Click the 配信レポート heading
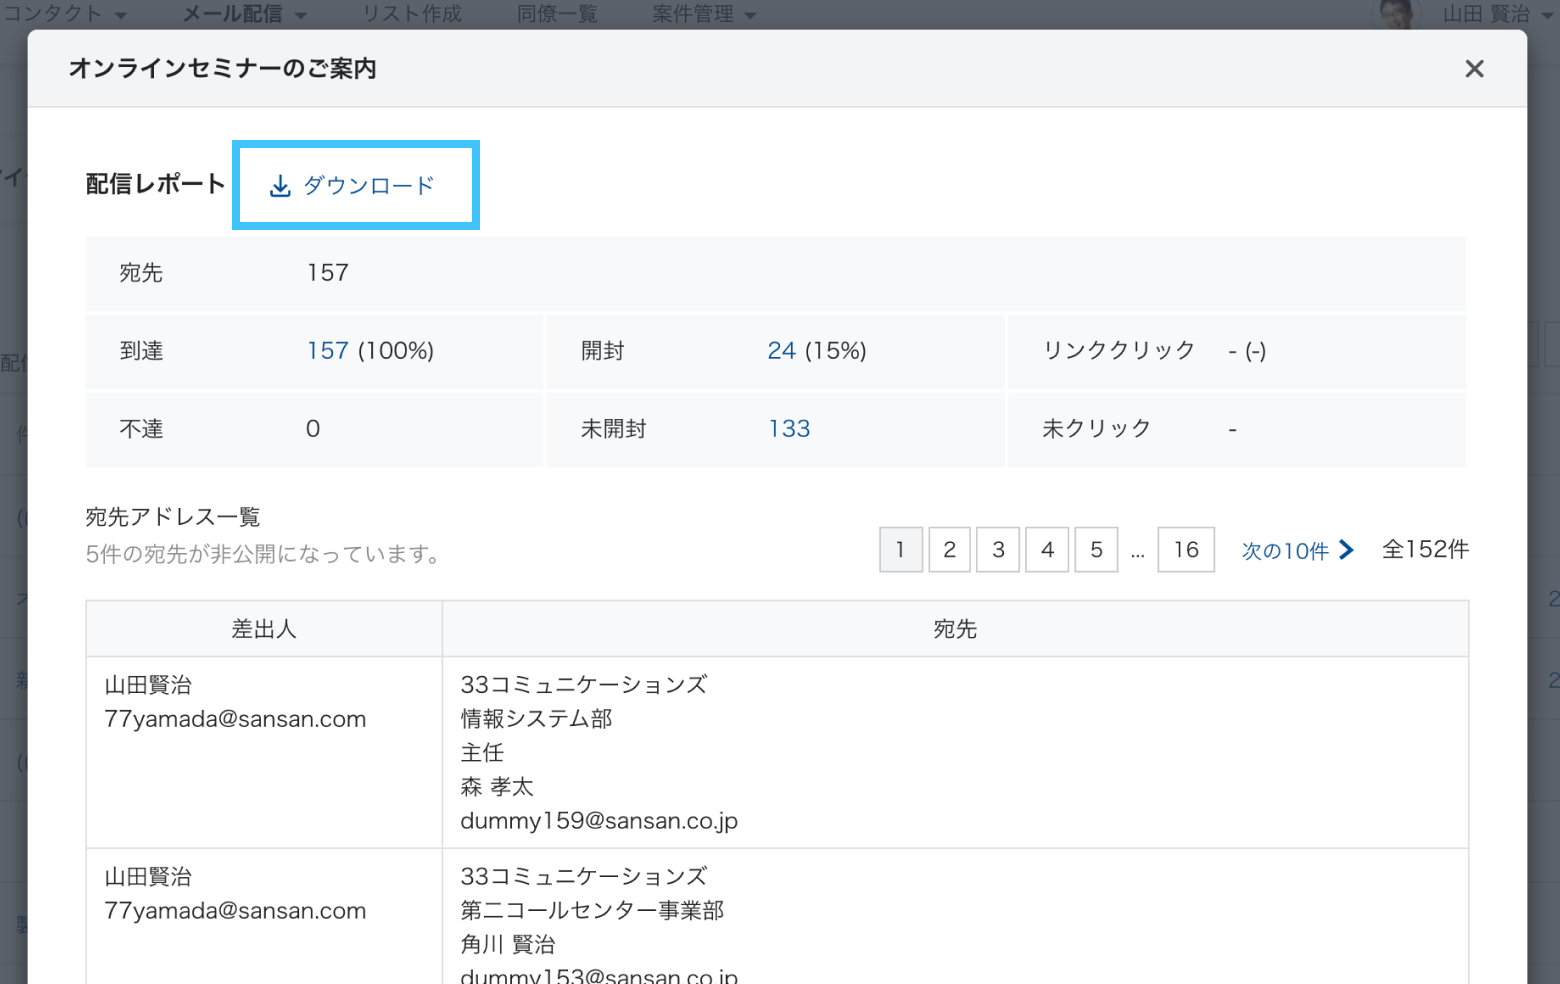The height and width of the screenshot is (984, 1560). (x=155, y=184)
